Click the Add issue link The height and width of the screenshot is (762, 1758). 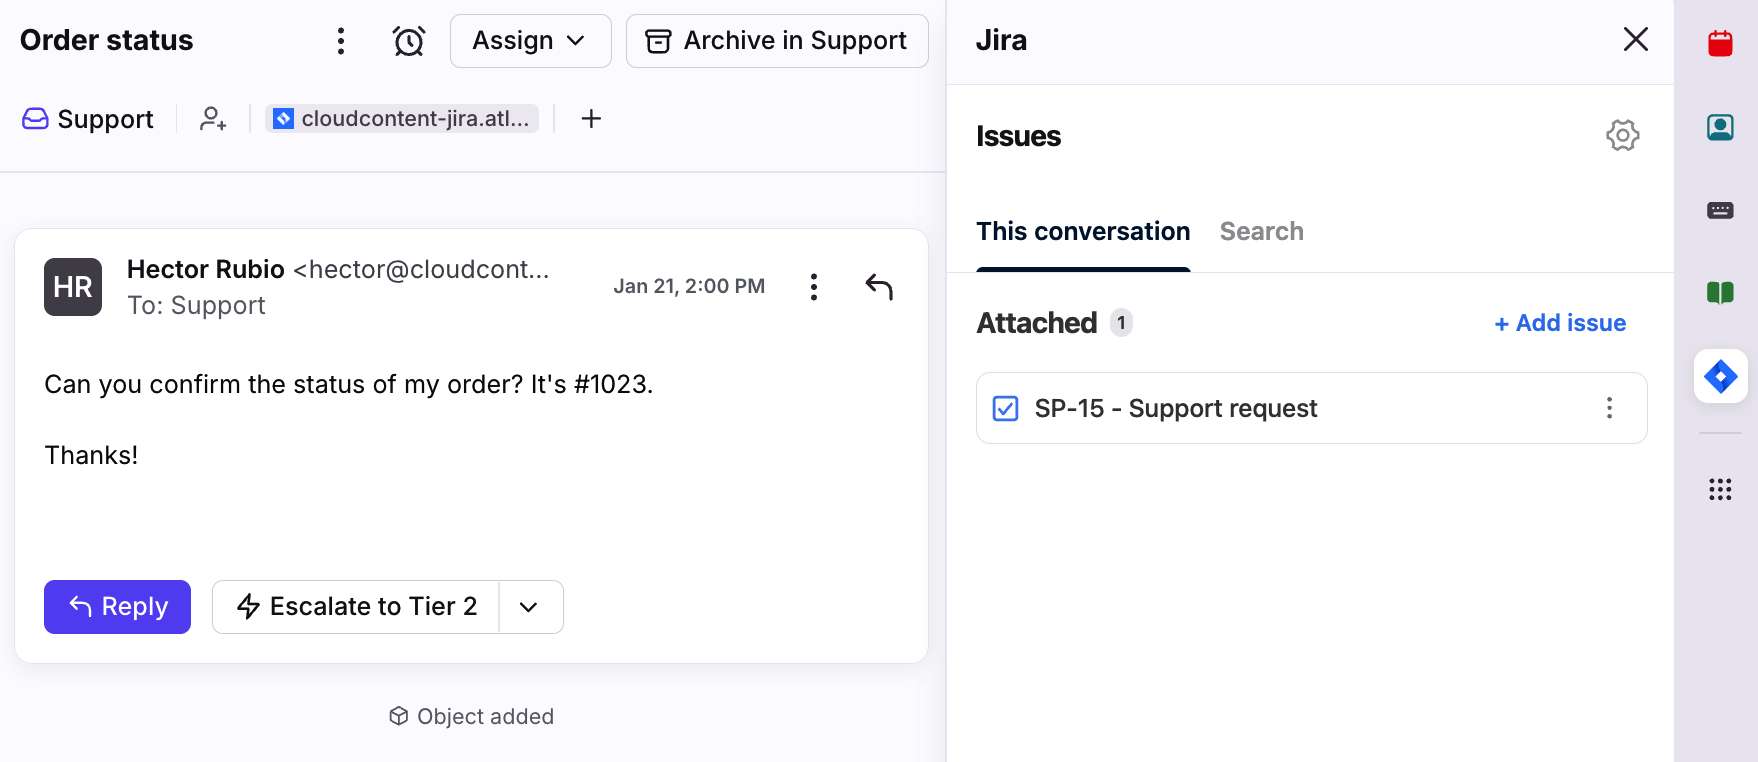click(x=1560, y=323)
